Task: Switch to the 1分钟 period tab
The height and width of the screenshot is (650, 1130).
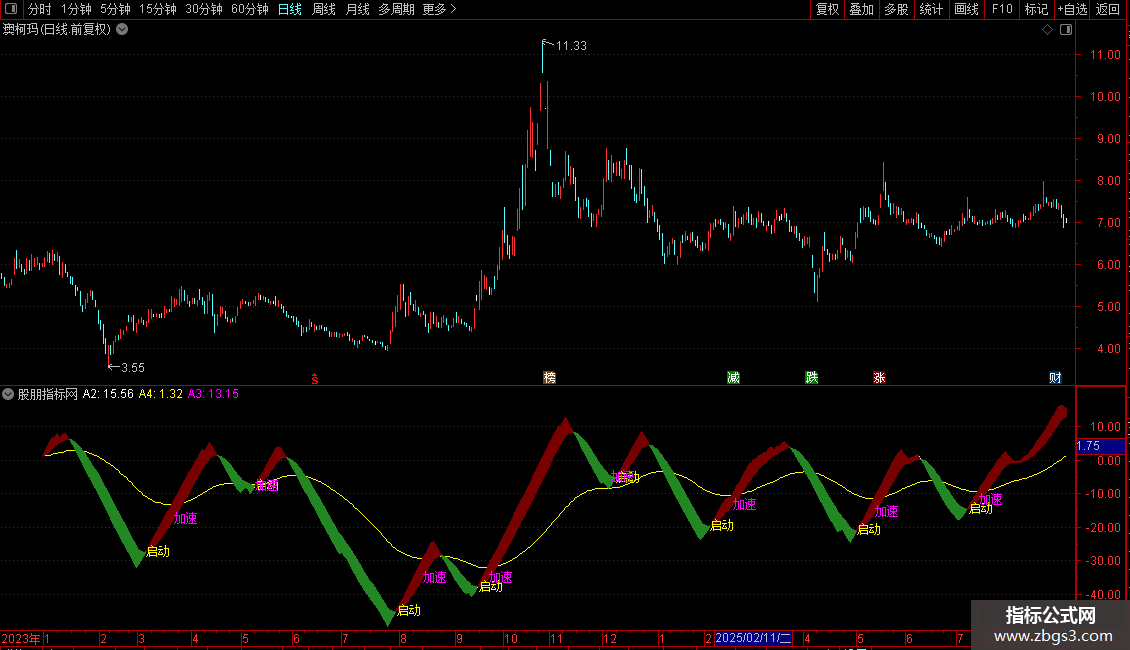Action: (x=76, y=9)
